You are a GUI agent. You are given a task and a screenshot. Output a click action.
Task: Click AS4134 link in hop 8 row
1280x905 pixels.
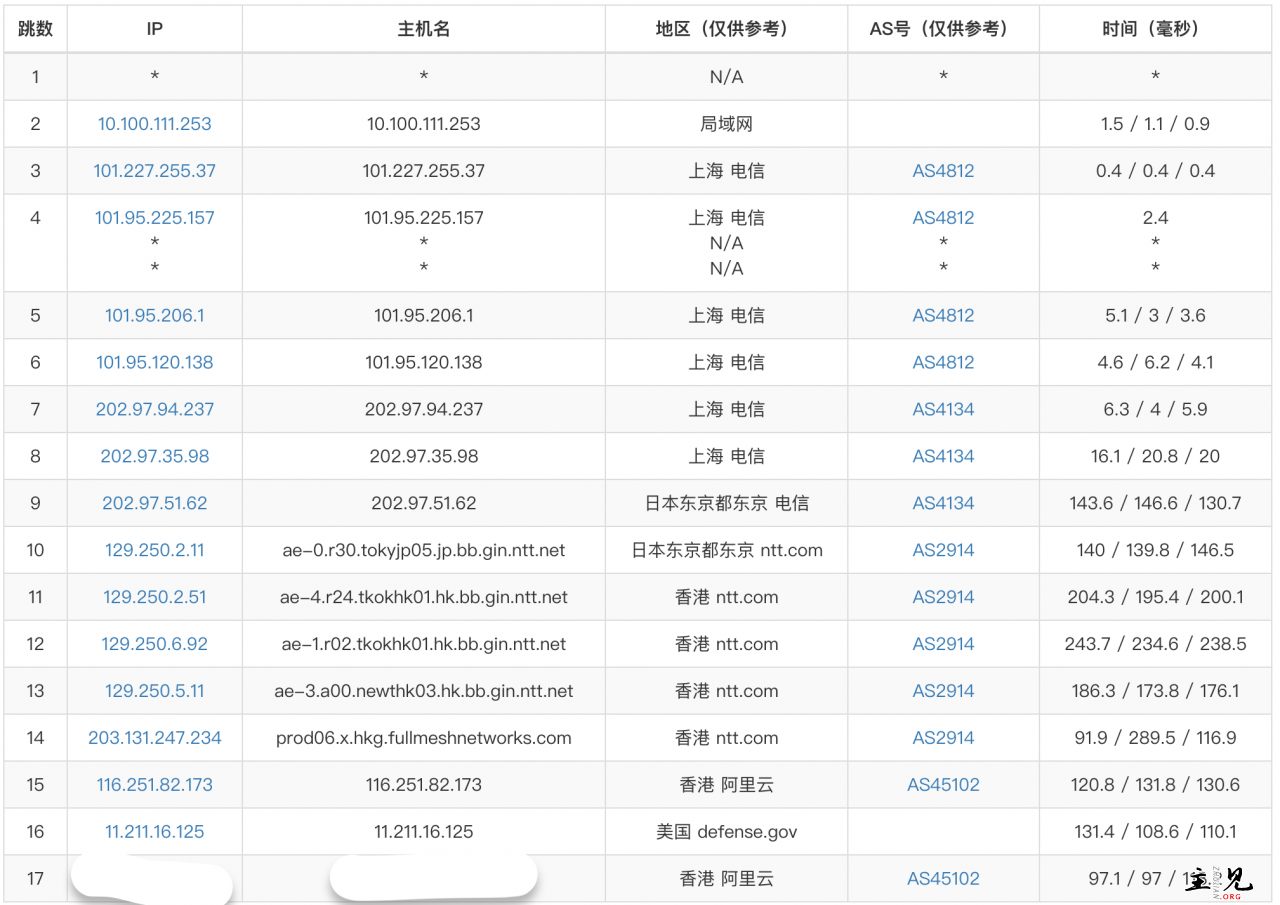click(943, 456)
